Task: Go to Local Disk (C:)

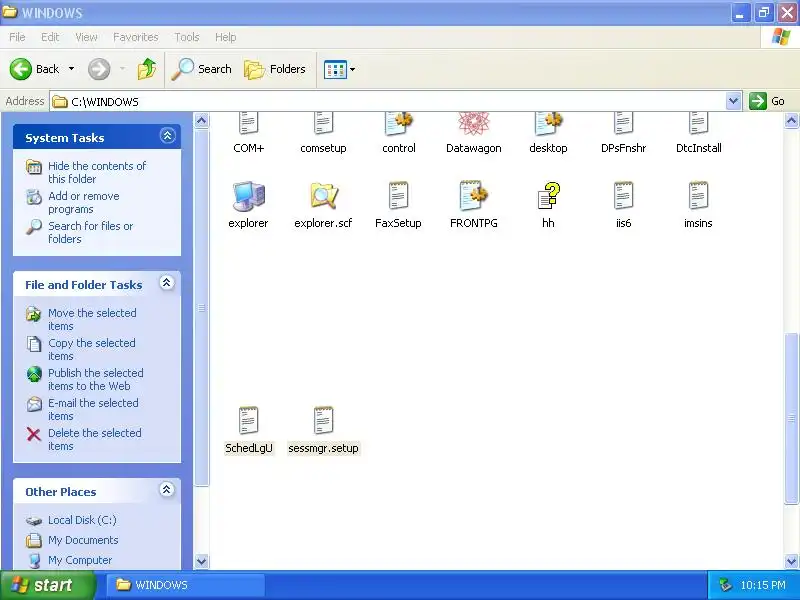Action: pyautogui.click(x=82, y=520)
